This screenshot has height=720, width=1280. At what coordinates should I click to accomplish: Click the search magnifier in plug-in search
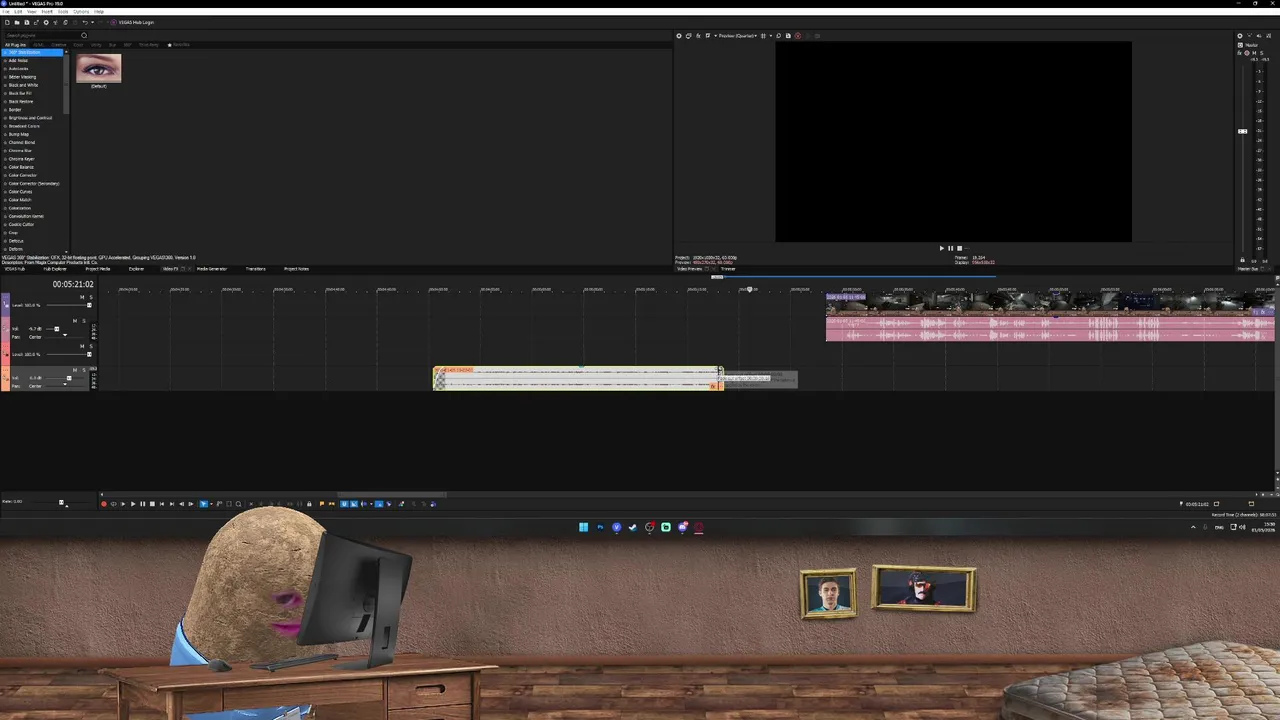click(x=84, y=35)
